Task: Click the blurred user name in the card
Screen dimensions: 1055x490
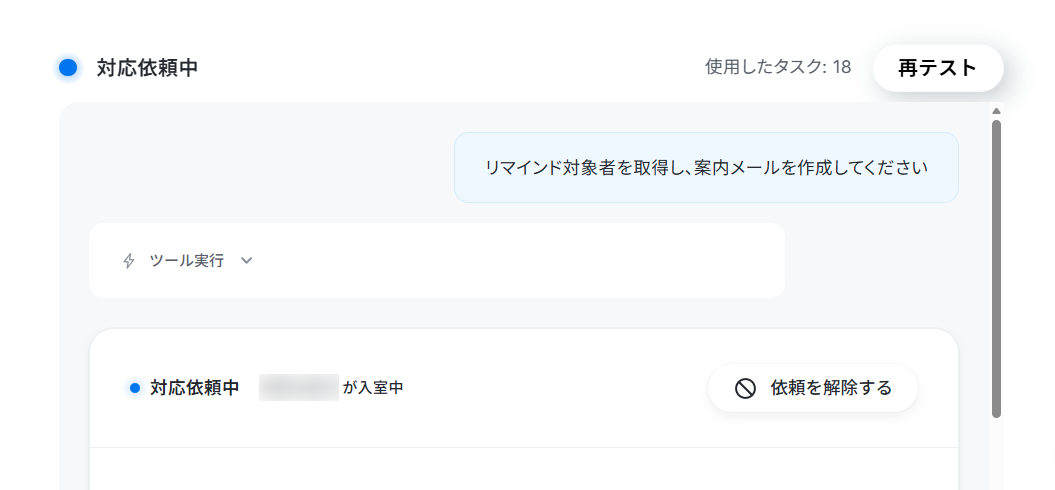Action: coord(299,388)
